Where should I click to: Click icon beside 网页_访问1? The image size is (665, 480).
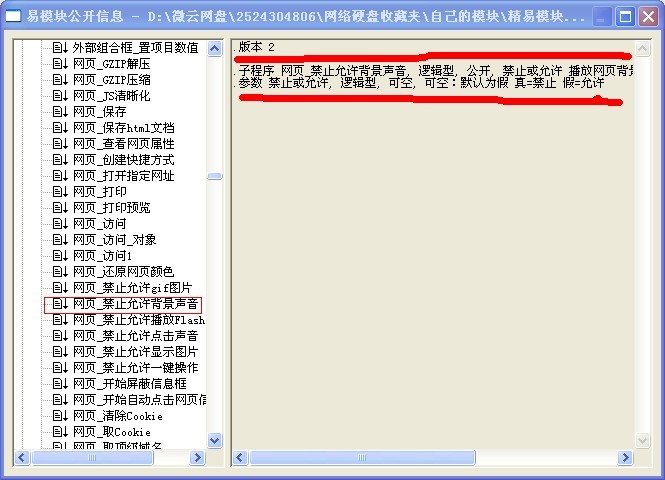(x=60, y=256)
